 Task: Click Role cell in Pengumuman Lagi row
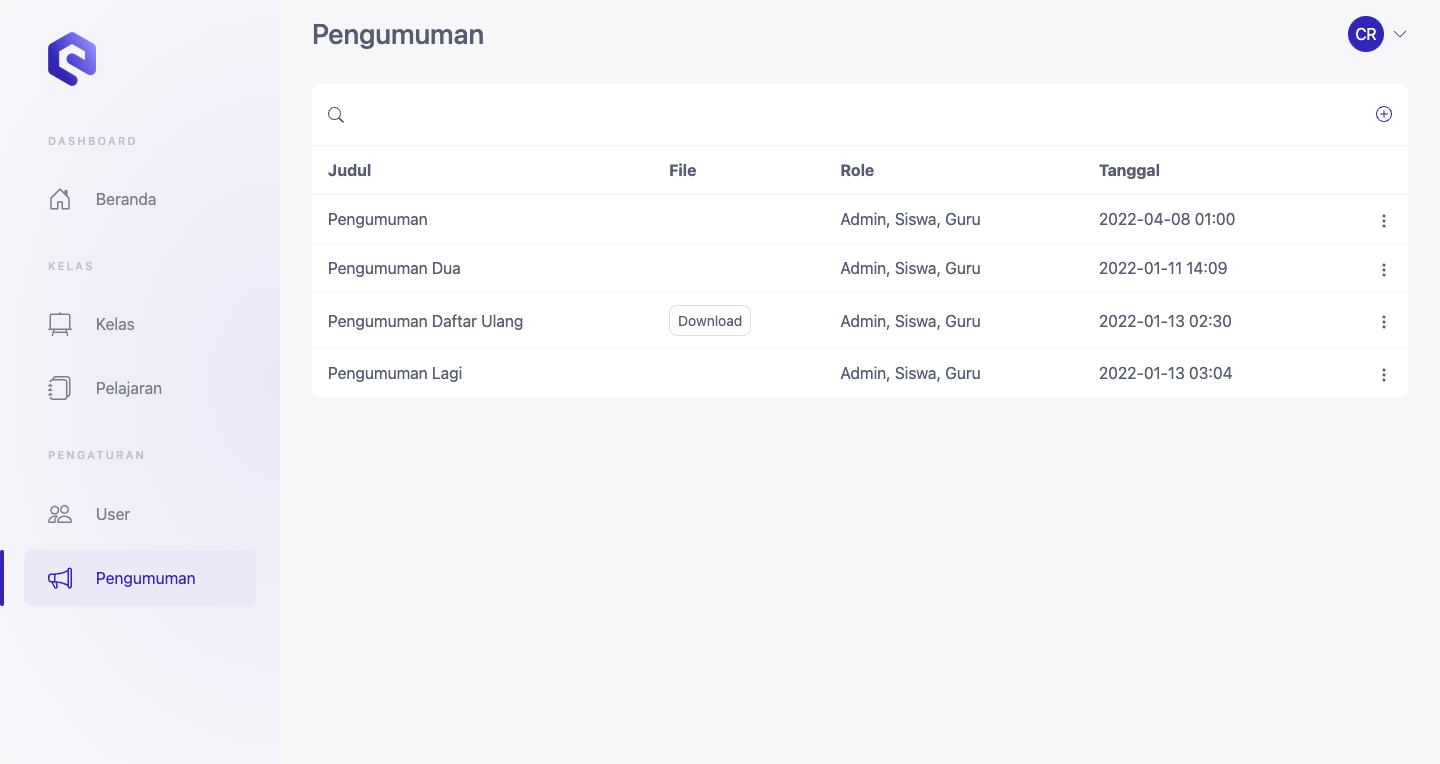[x=910, y=373]
